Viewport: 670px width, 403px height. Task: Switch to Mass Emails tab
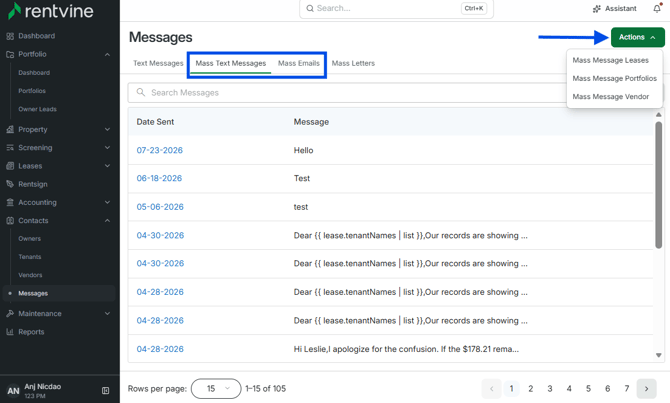click(299, 63)
